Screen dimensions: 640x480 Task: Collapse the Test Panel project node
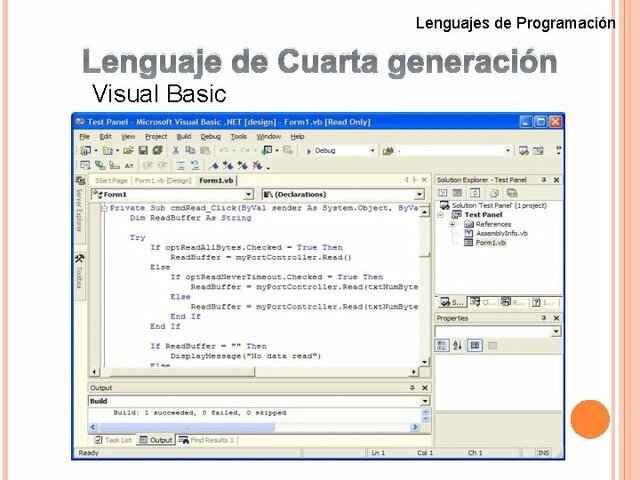pyautogui.click(x=440, y=215)
